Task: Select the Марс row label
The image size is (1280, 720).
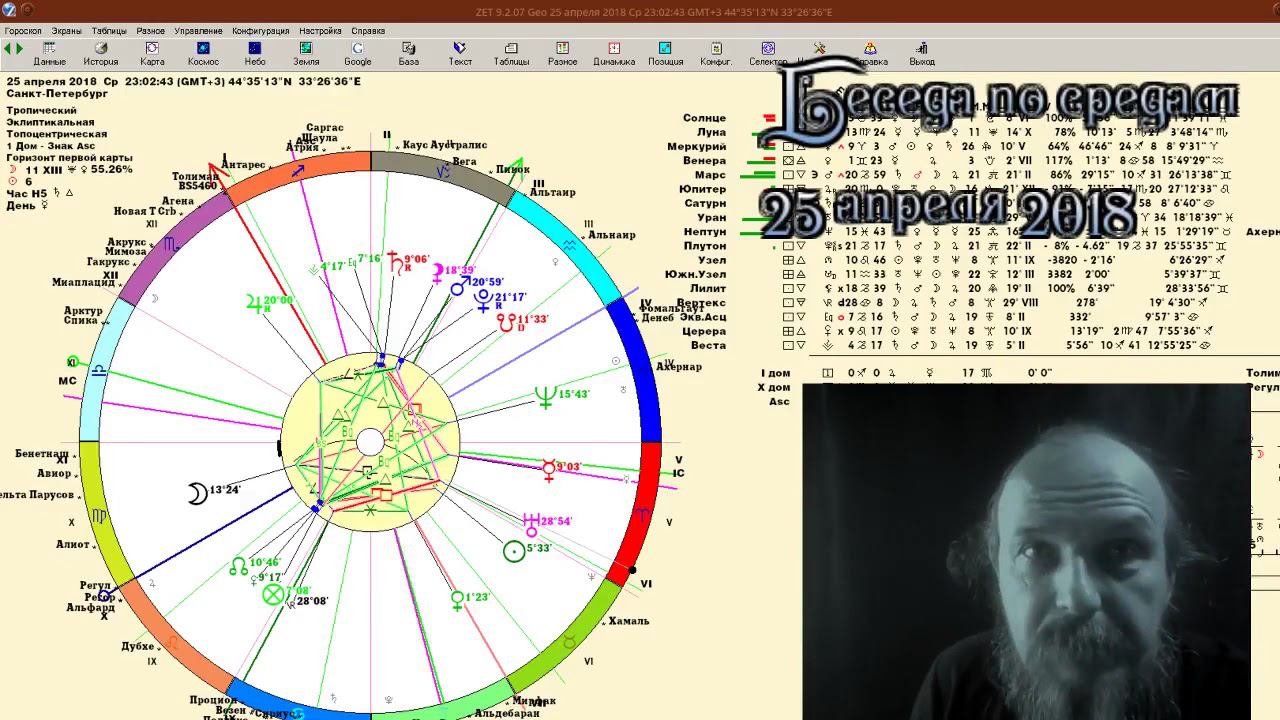Action: 710,175
